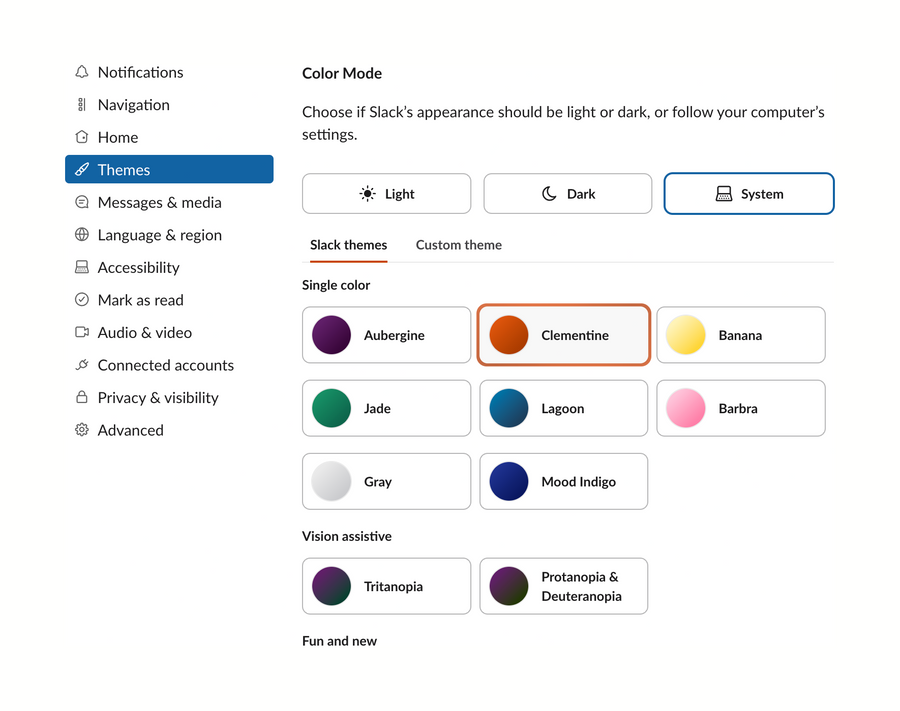
Task: Open the Slack themes tab
Action: (x=348, y=245)
